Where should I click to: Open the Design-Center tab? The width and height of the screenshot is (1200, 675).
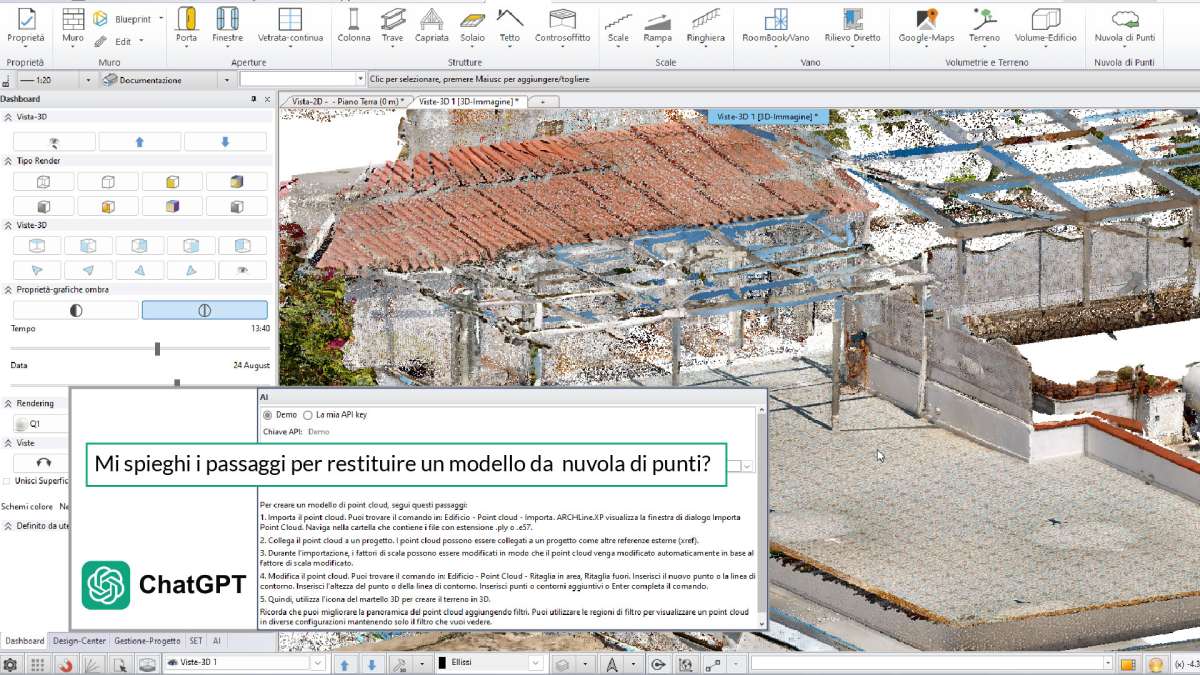[x=78, y=640]
